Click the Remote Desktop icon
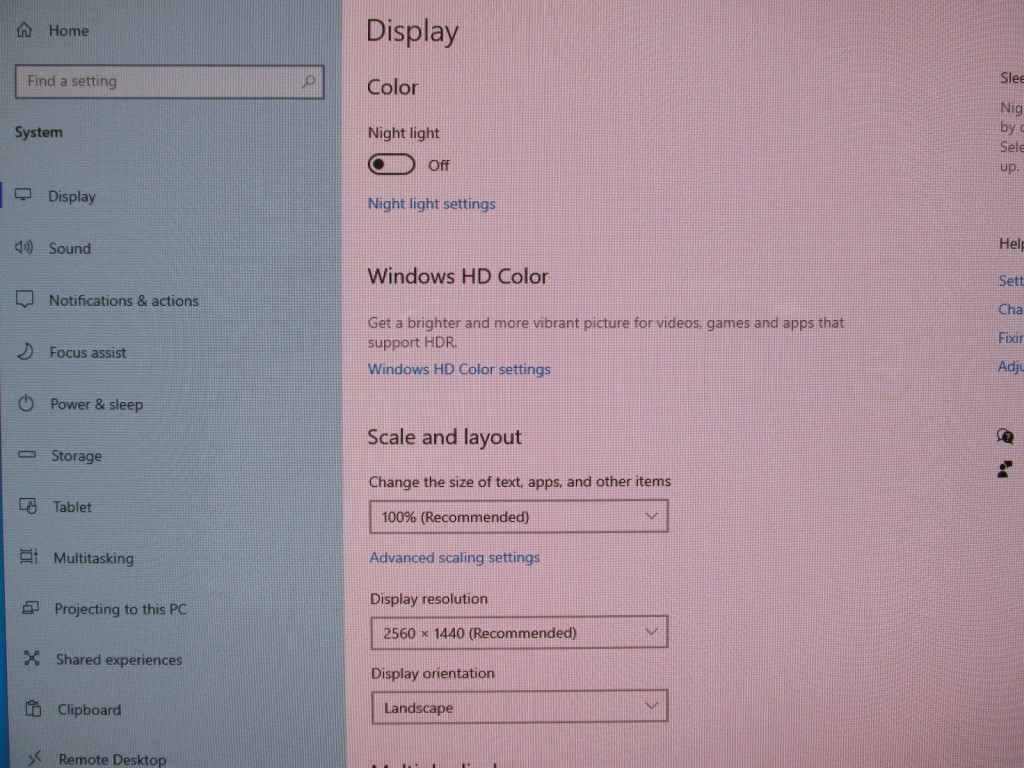Image resolution: width=1024 pixels, height=768 pixels. [35, 758]
